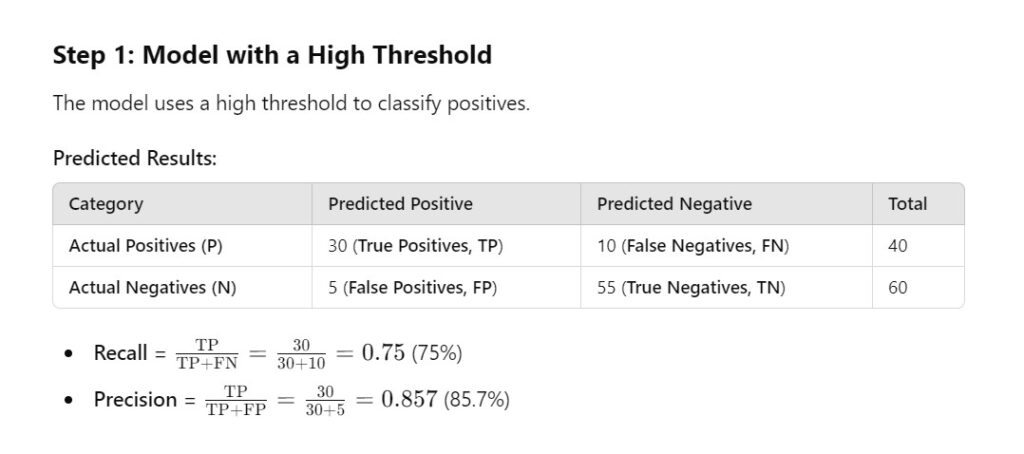This screenshot has width=1024, height=454.
Task: Click the word "Recall" in the bullet list
Action: pyautogui.click(x=121, y=353)
